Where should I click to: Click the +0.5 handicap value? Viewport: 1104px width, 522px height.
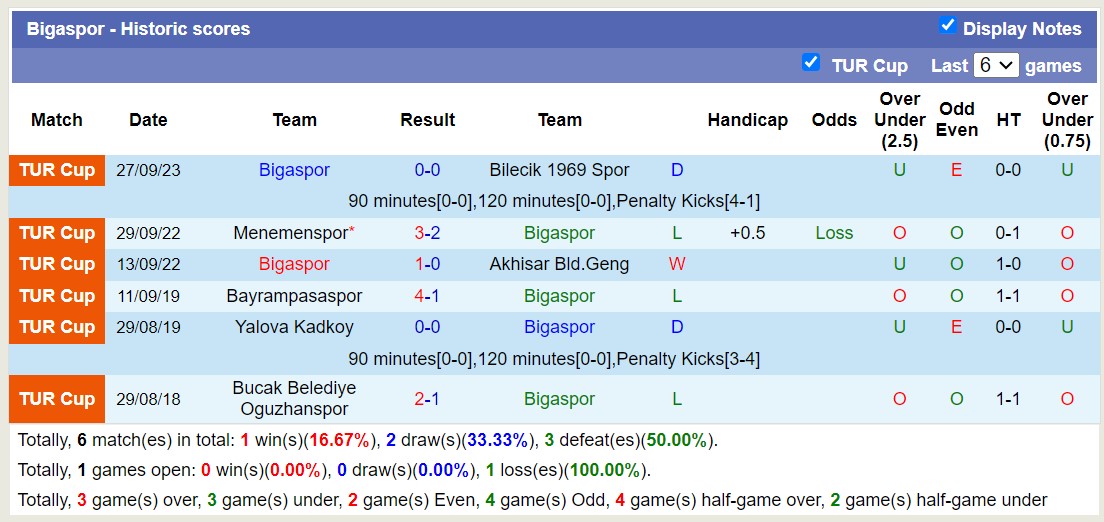748,233
